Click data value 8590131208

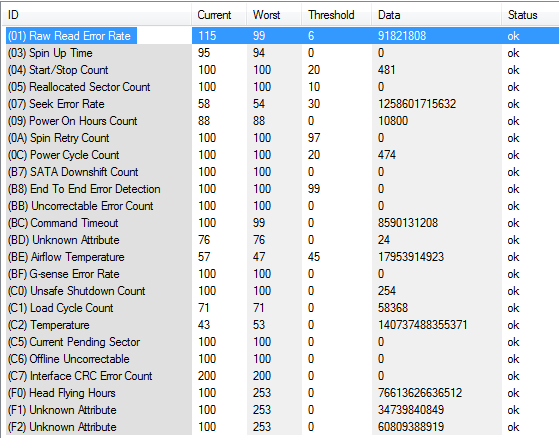[407, 223]
